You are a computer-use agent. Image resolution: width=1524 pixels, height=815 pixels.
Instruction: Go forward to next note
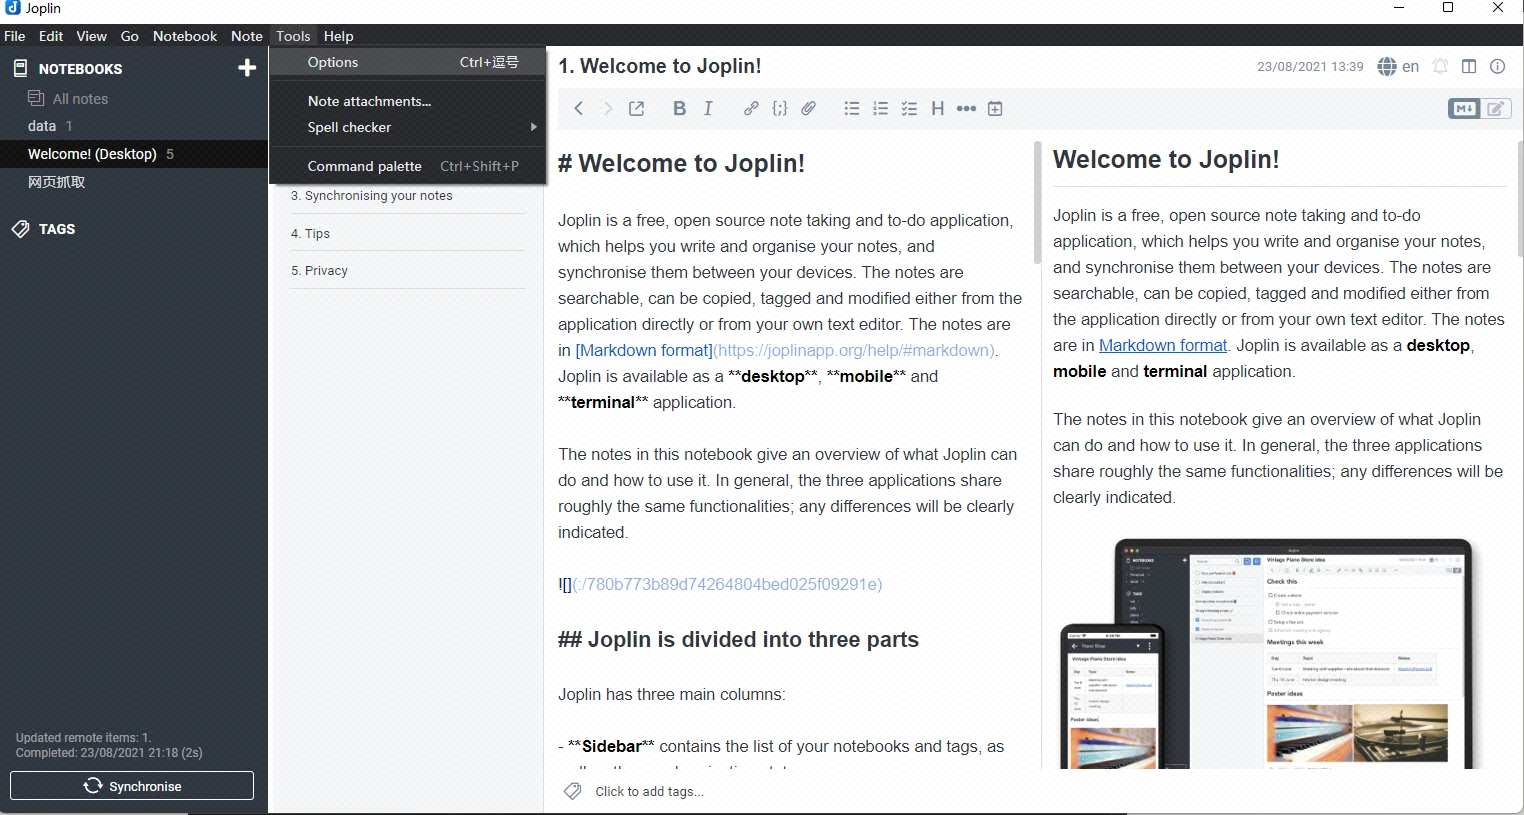pos(607,109)
